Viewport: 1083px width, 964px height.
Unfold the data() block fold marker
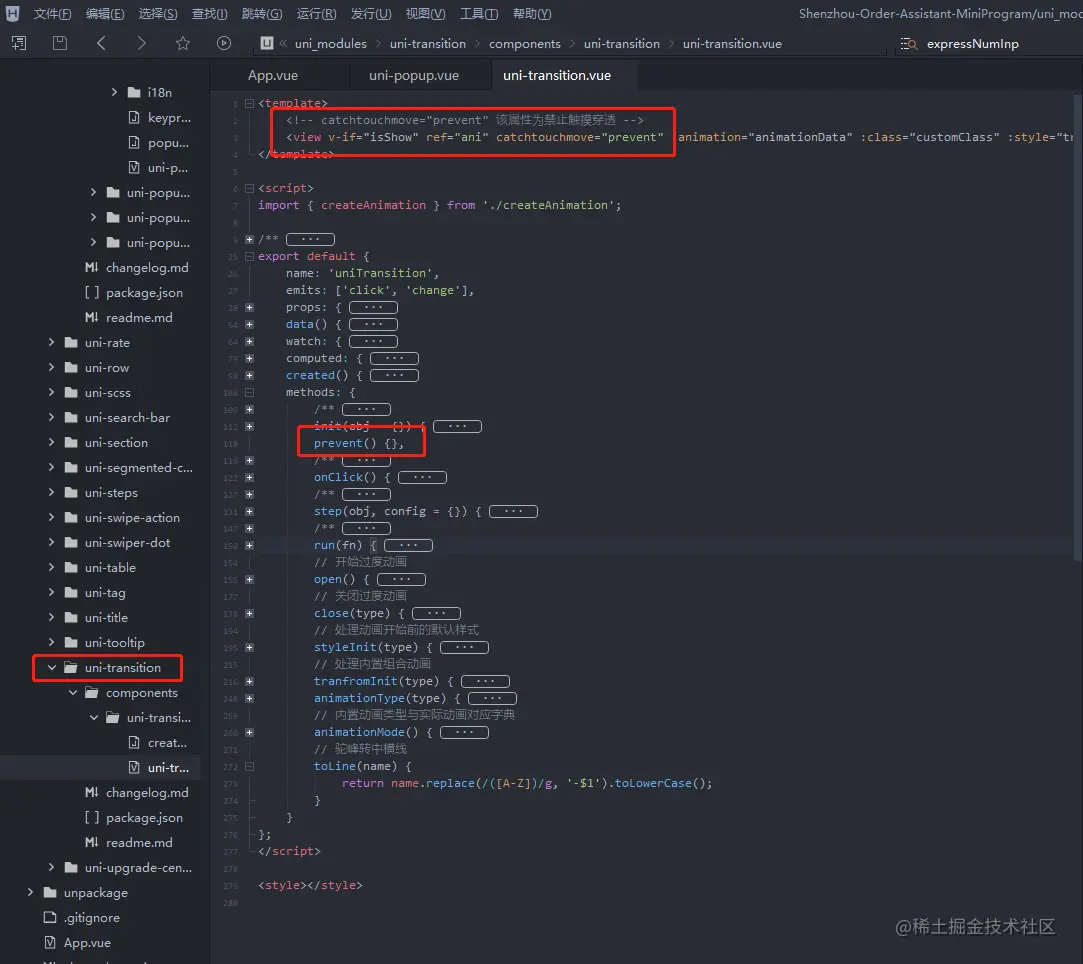[x=249, y=324]
